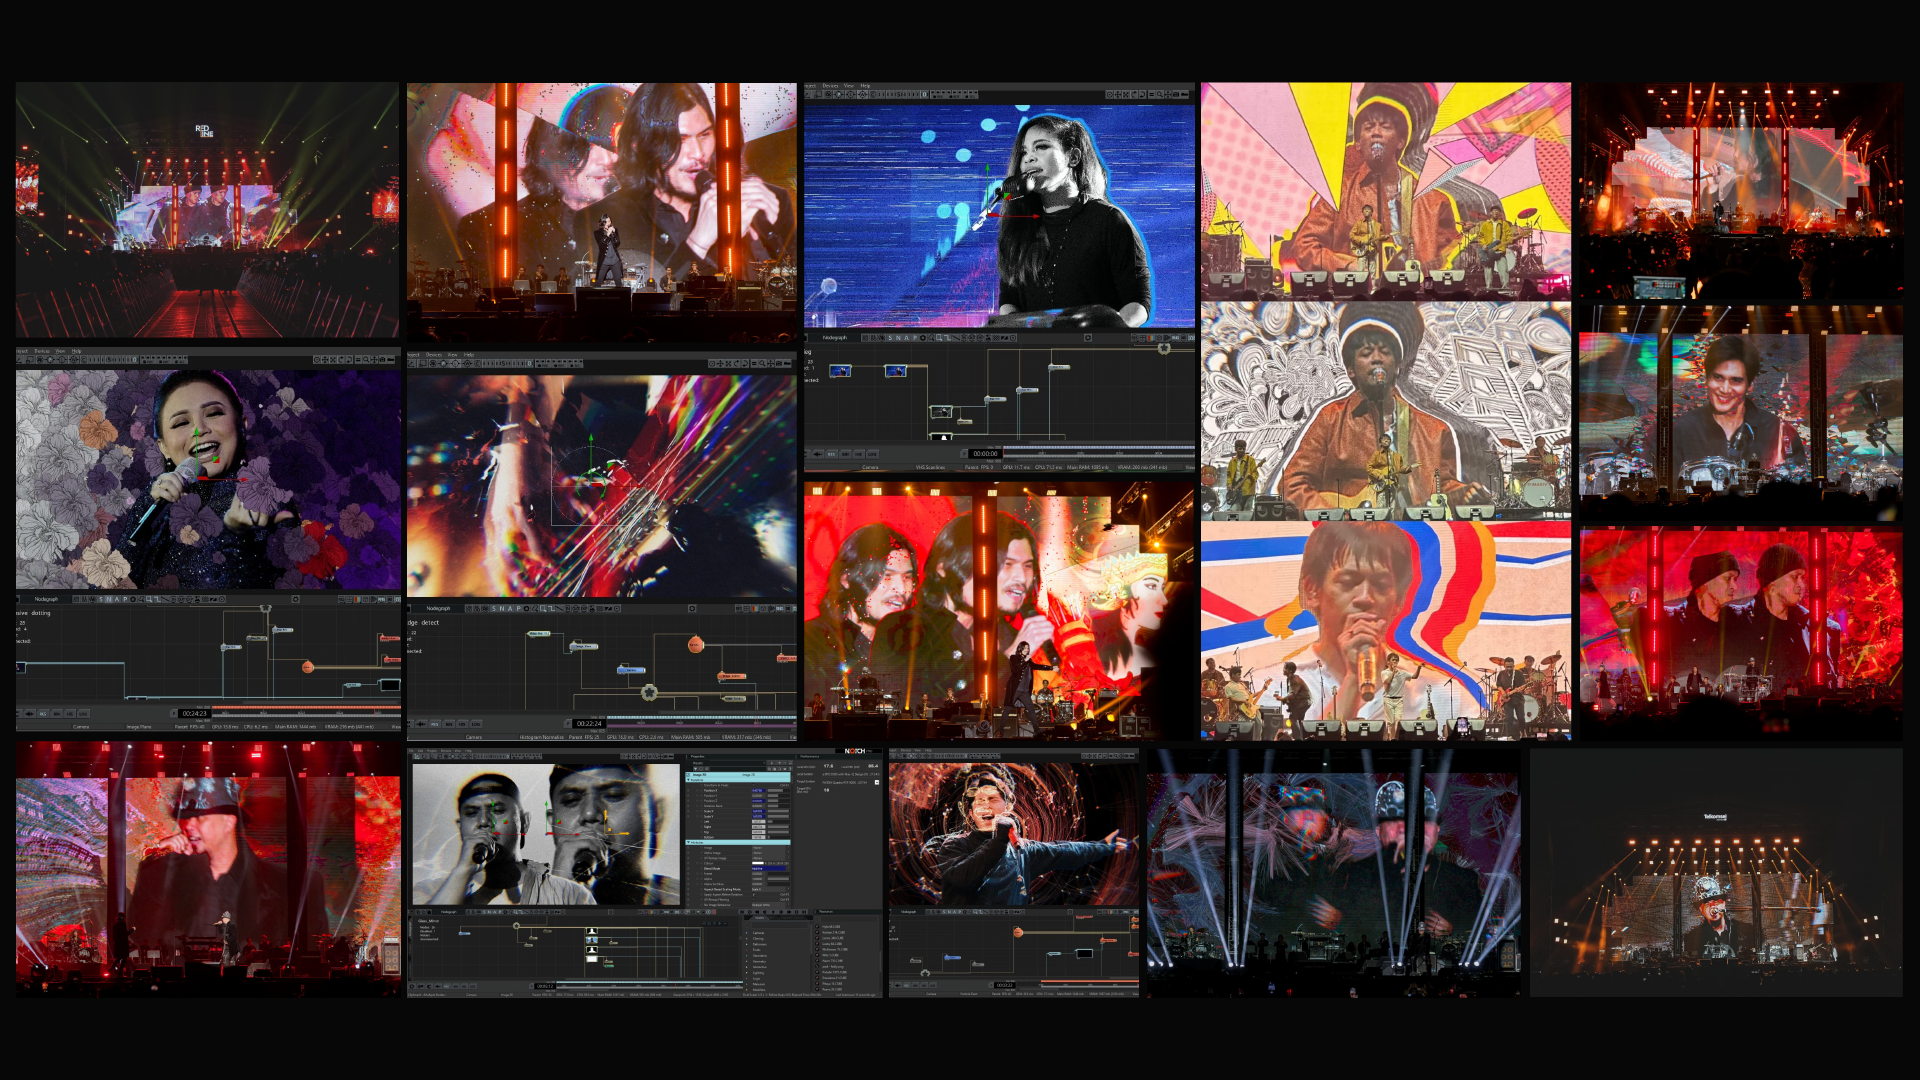Toggle A snap letter in edge detect nodegraph
The image size is (1920, 1080).
510,608
